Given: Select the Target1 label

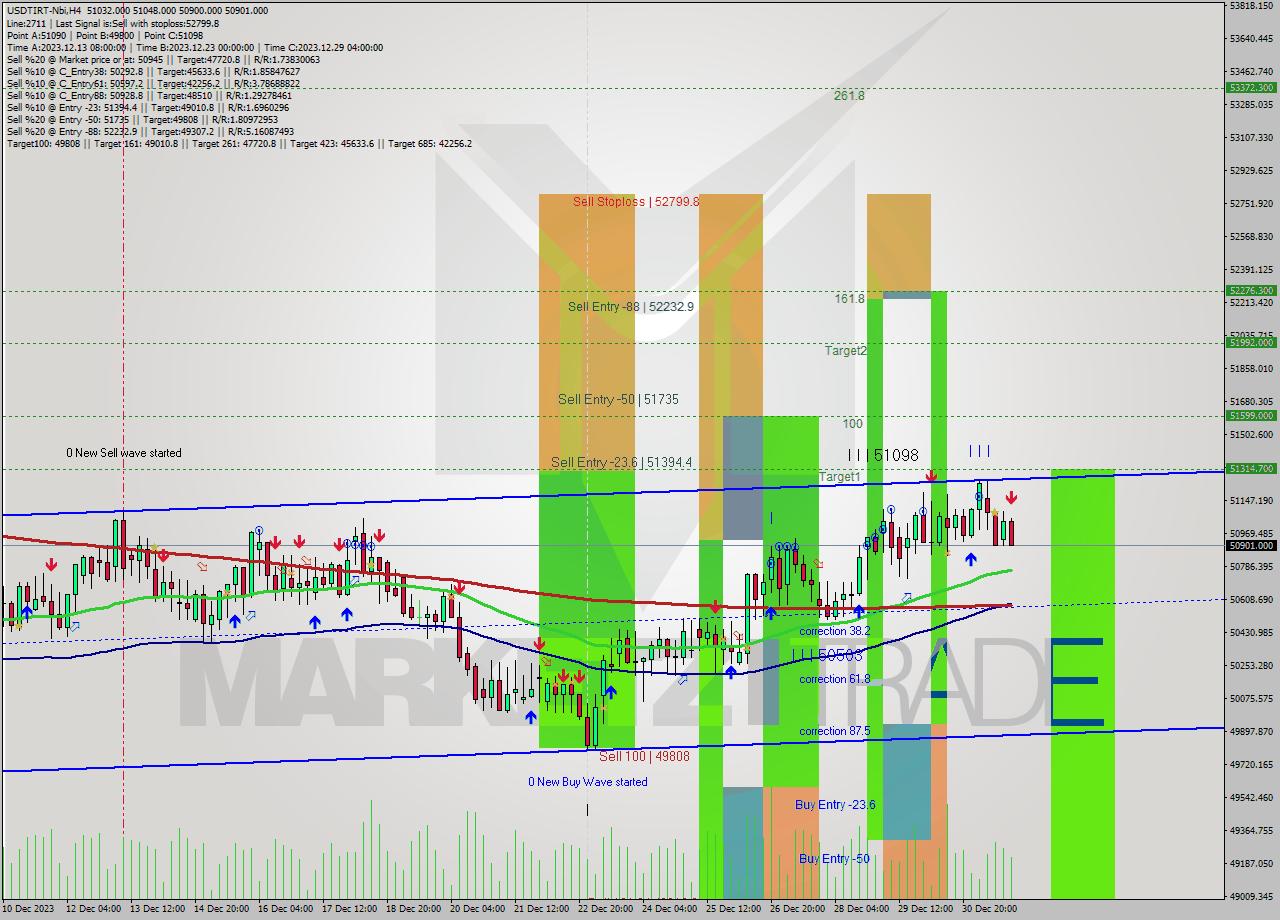Looking at the screenshot, I should click(x=839, y=477).
